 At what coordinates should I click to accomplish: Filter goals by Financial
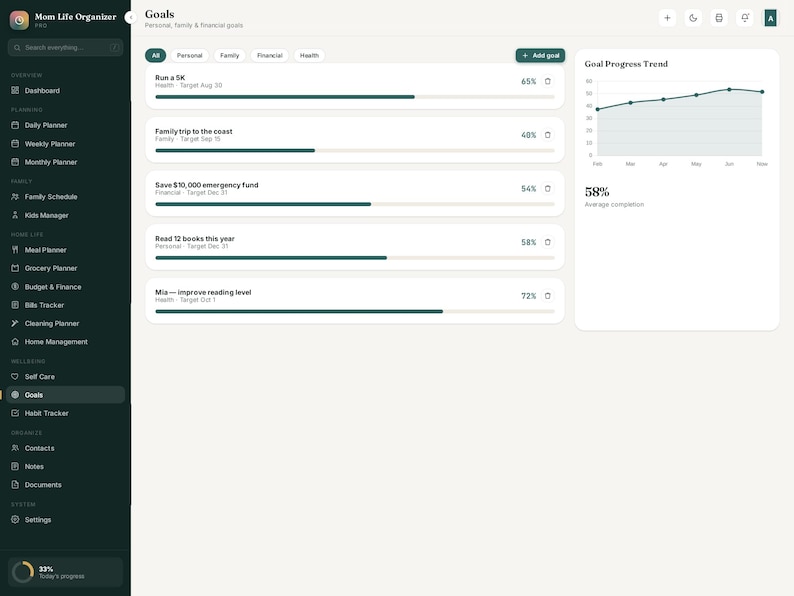(269, 56)
